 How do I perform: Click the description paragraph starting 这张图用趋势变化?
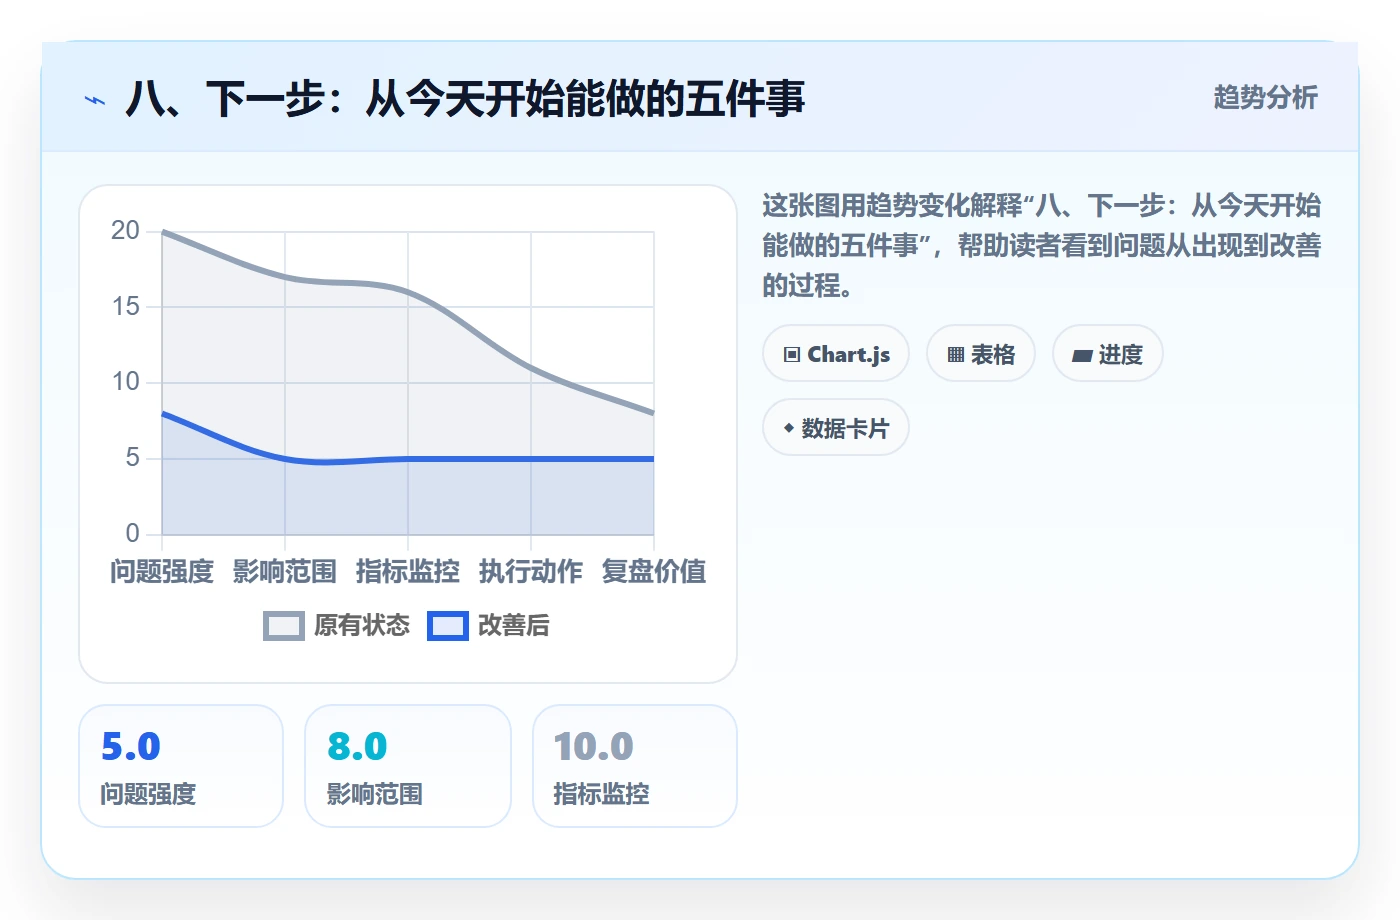click(1042, 246)
